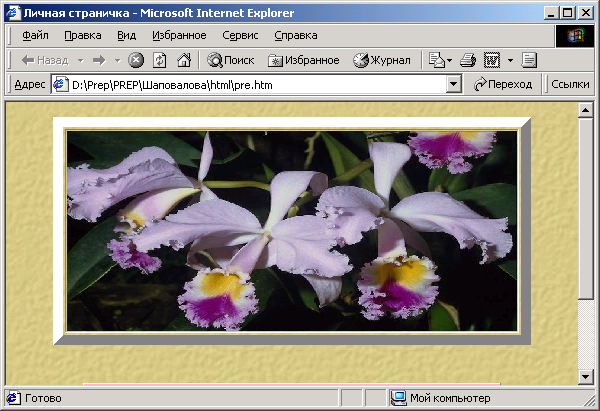The height and width of the screenshot is (411, 600).
Task: Open the Сервис menu
Action: click(x=240, y=35)
